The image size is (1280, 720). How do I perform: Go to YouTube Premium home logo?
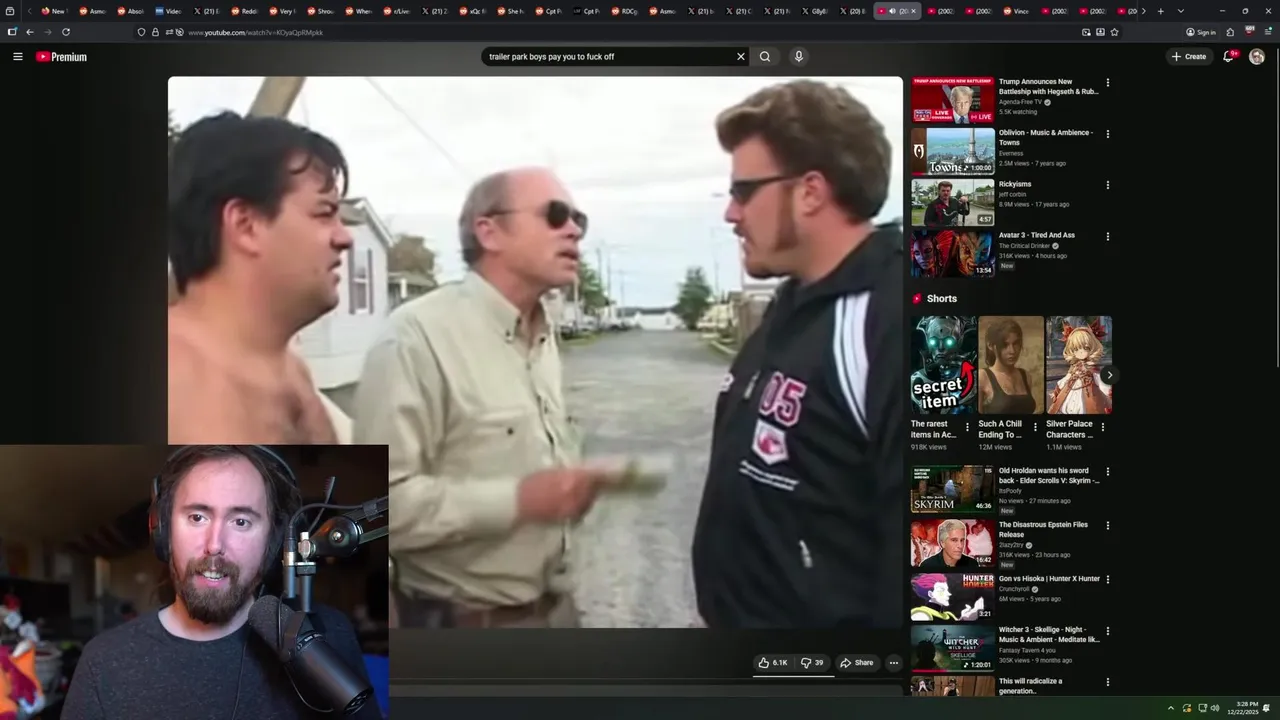[x=61, y=57]
